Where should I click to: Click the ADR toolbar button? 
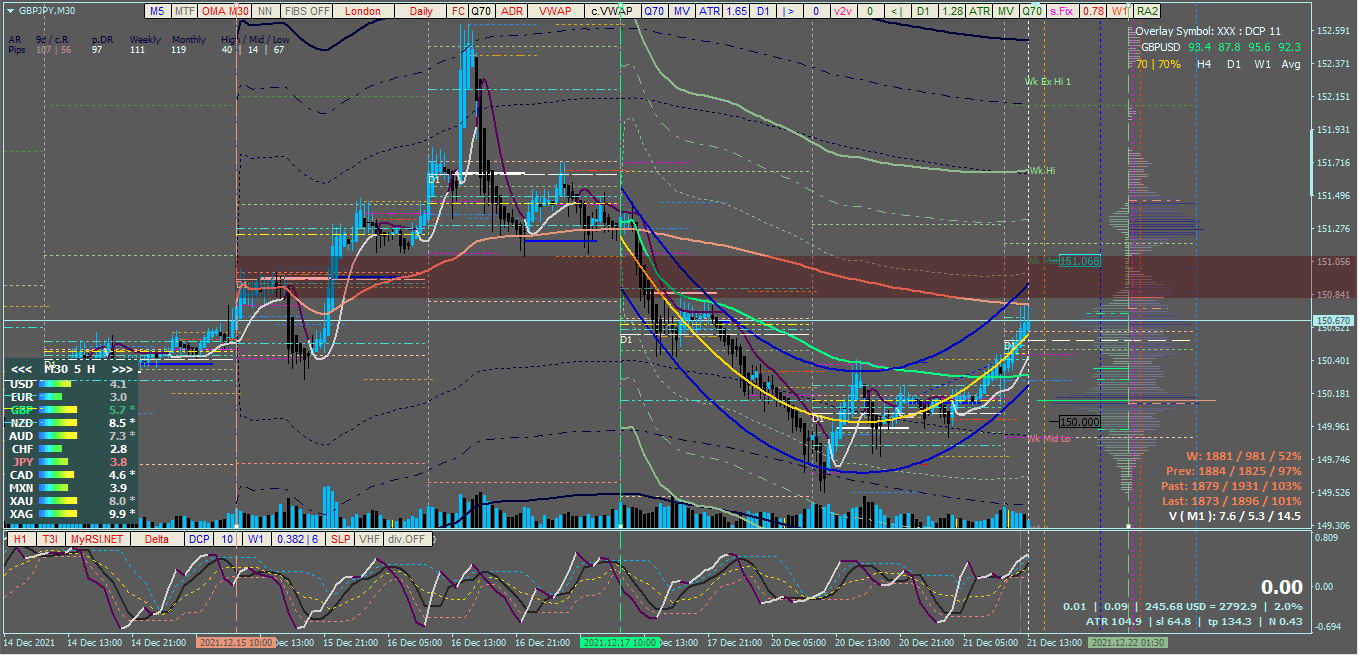pyautogui.click(x=512, y=11)
